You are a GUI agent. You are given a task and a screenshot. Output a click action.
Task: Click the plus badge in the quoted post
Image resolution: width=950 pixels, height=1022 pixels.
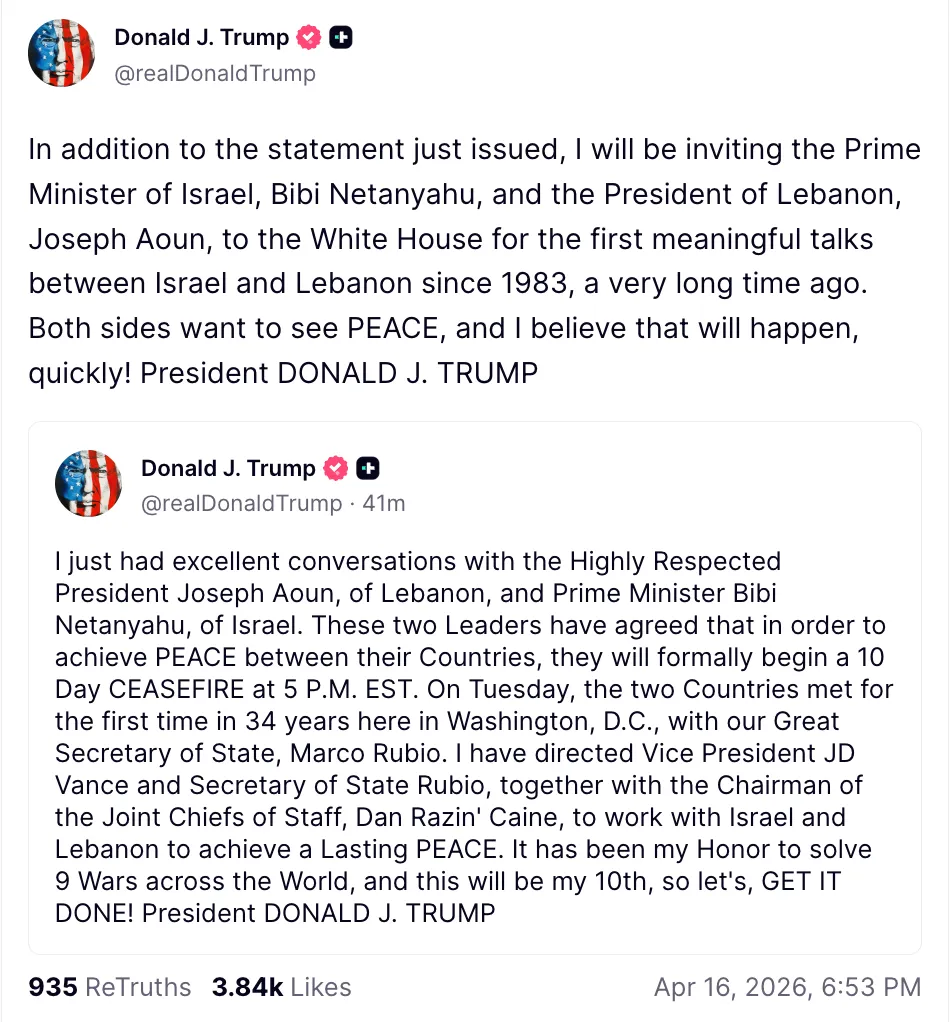pos(368,468)
